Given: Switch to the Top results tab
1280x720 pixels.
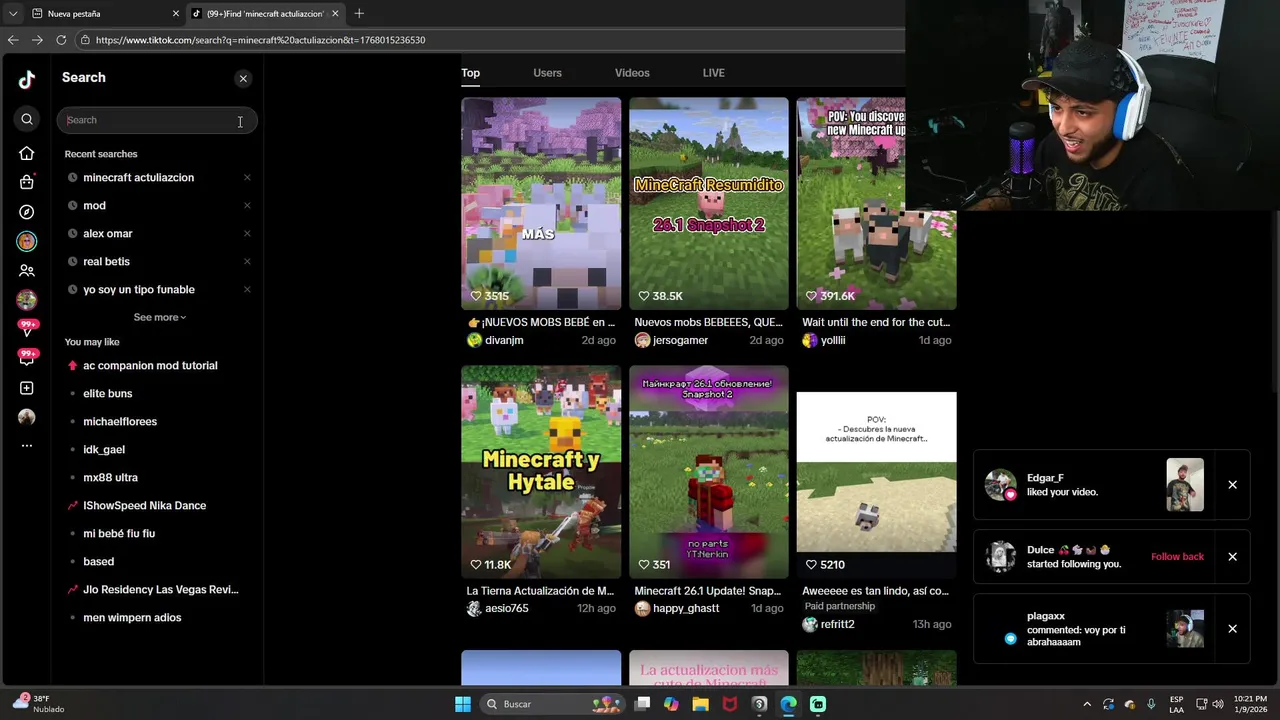Looking at the screenshot, I should [470, 73].
